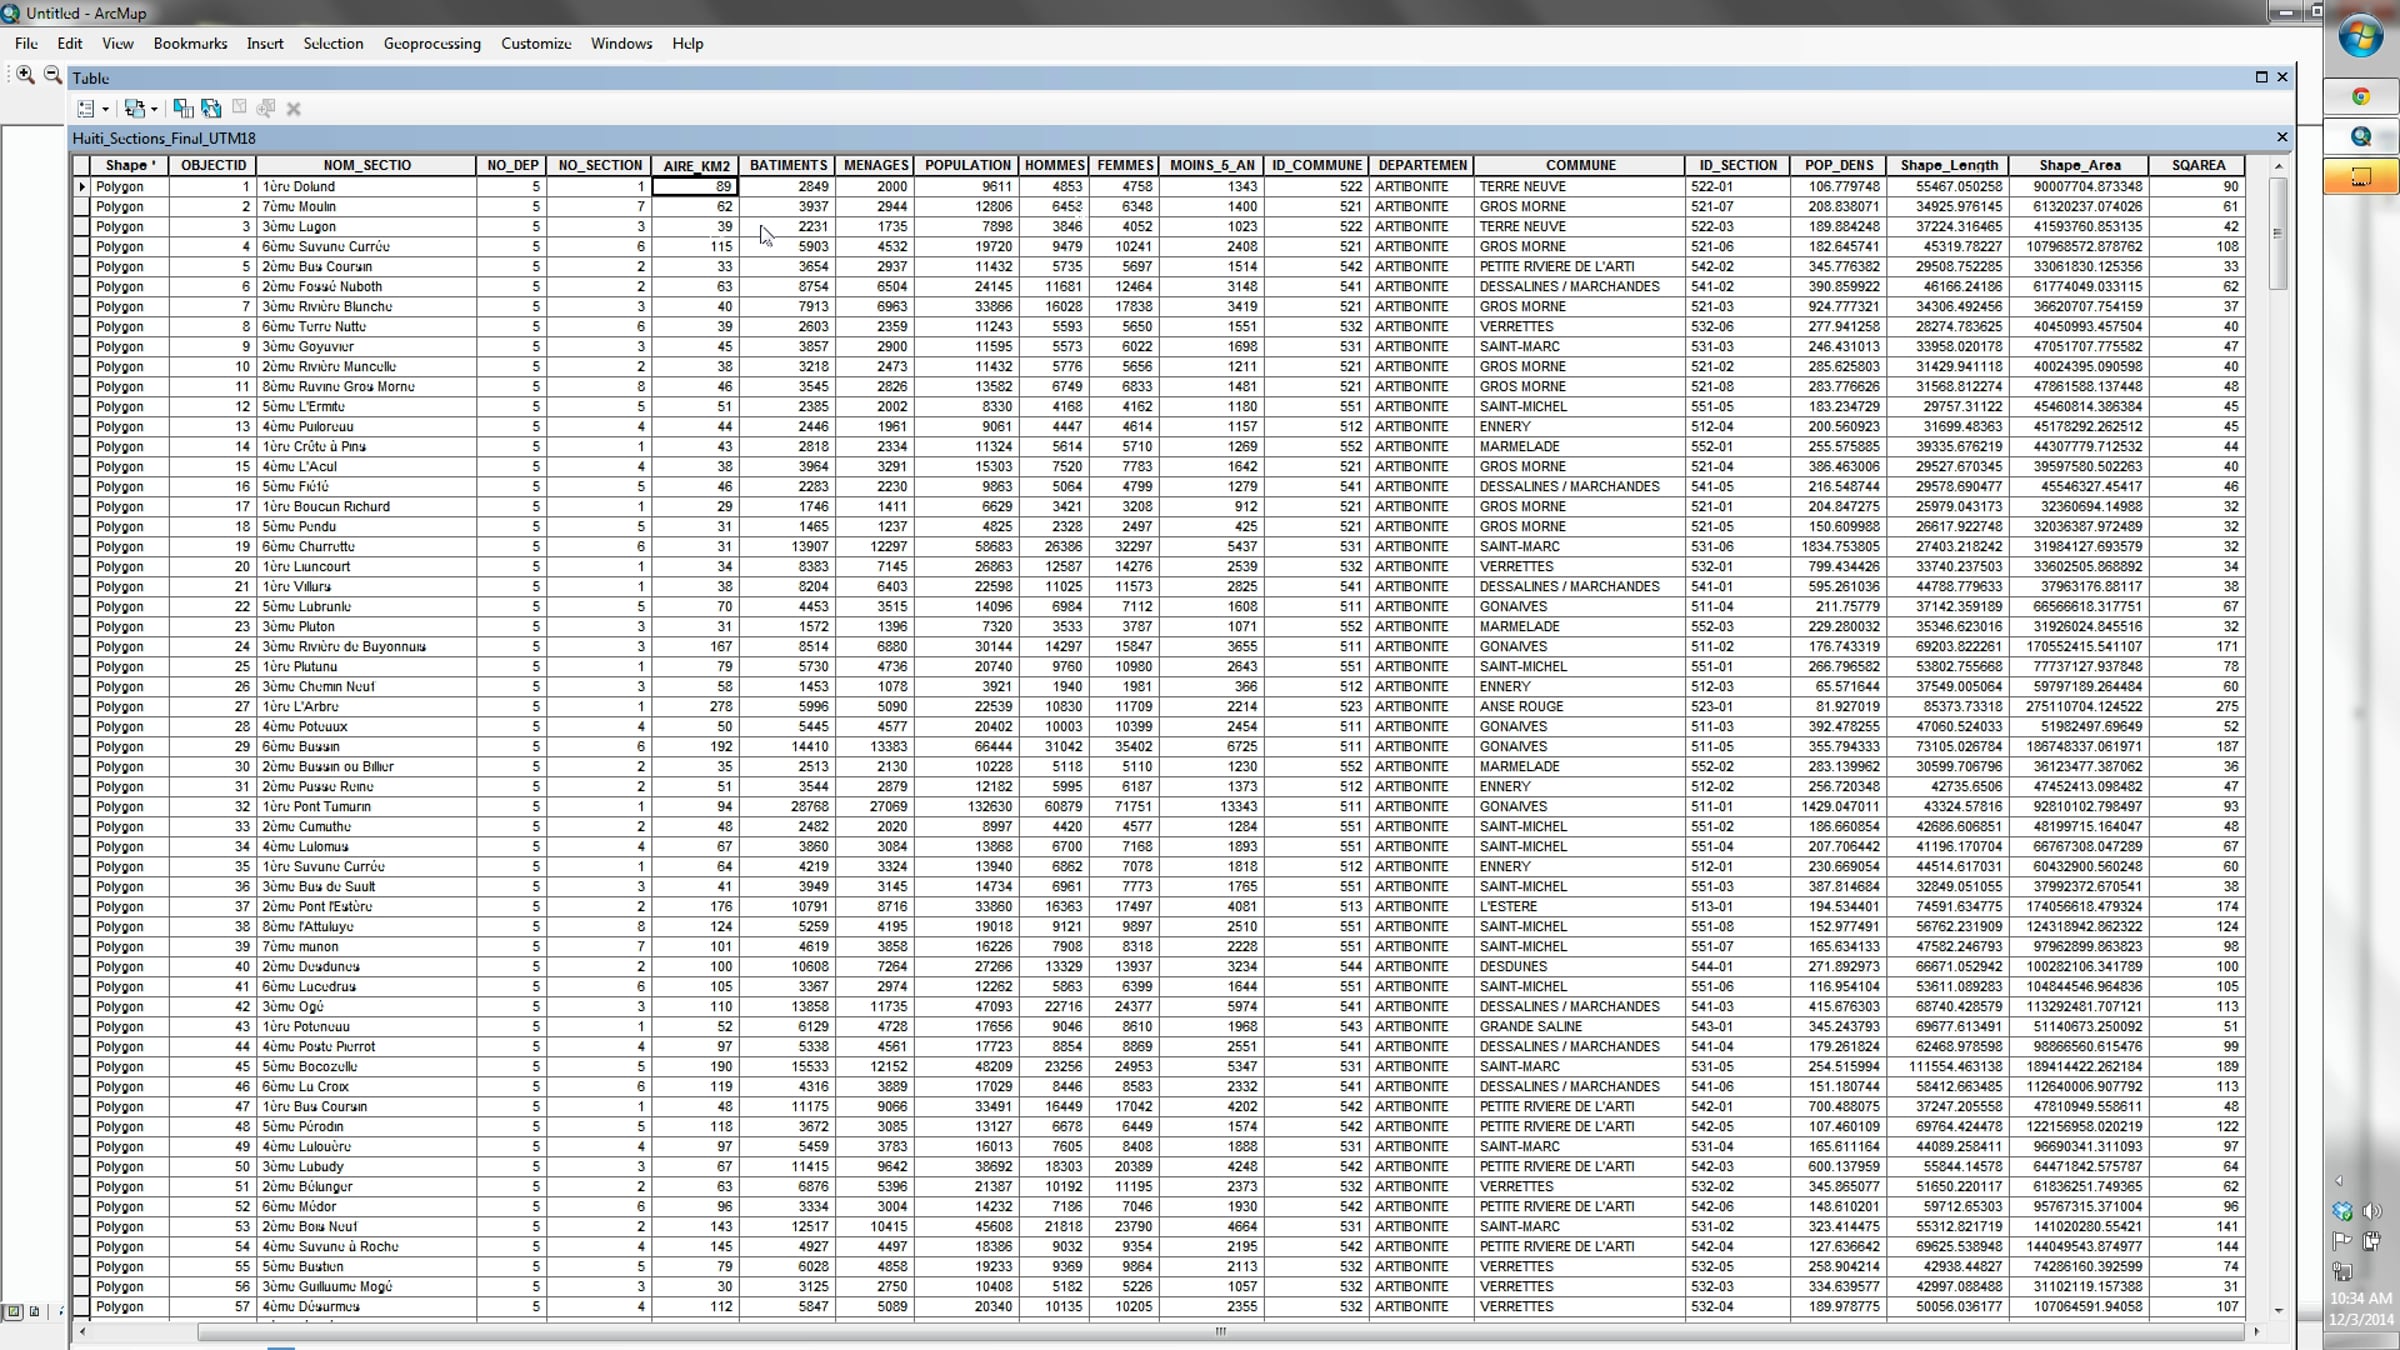Switch to Data View button
The height and width of the screenshot is (1350, 2400).
point(14,1311)
